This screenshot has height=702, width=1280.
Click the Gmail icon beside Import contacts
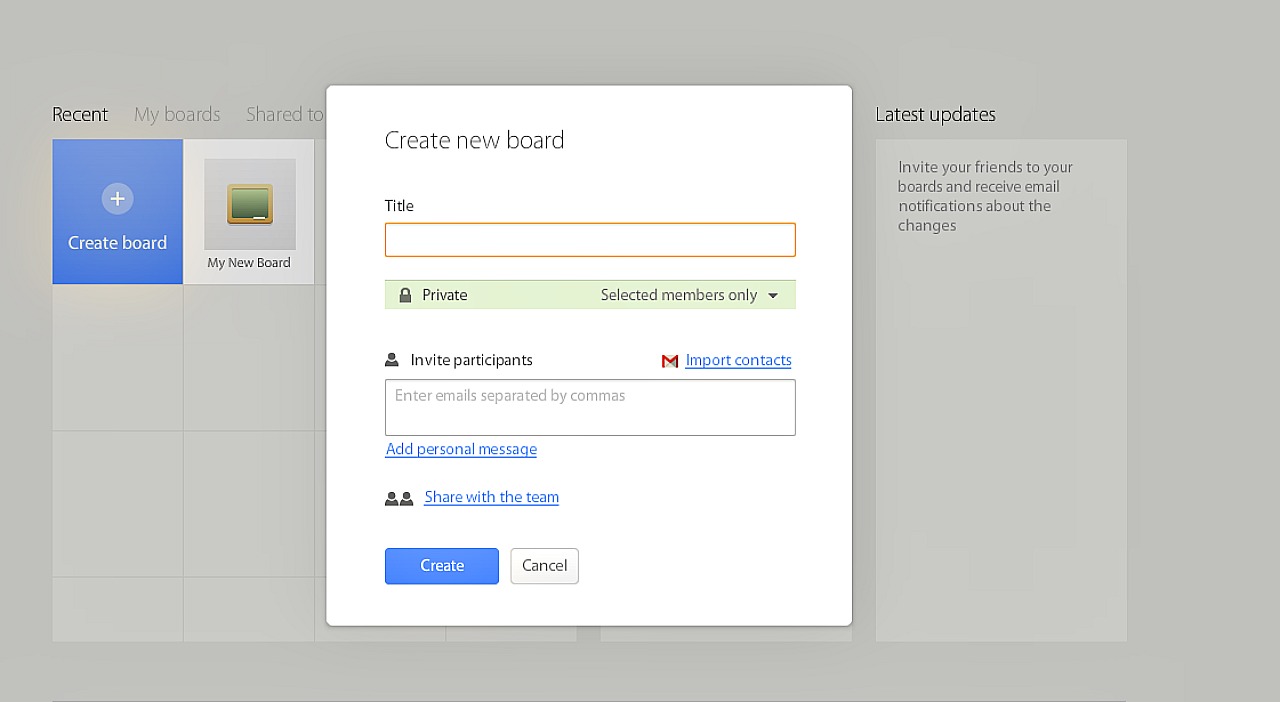tap(670, 361)
